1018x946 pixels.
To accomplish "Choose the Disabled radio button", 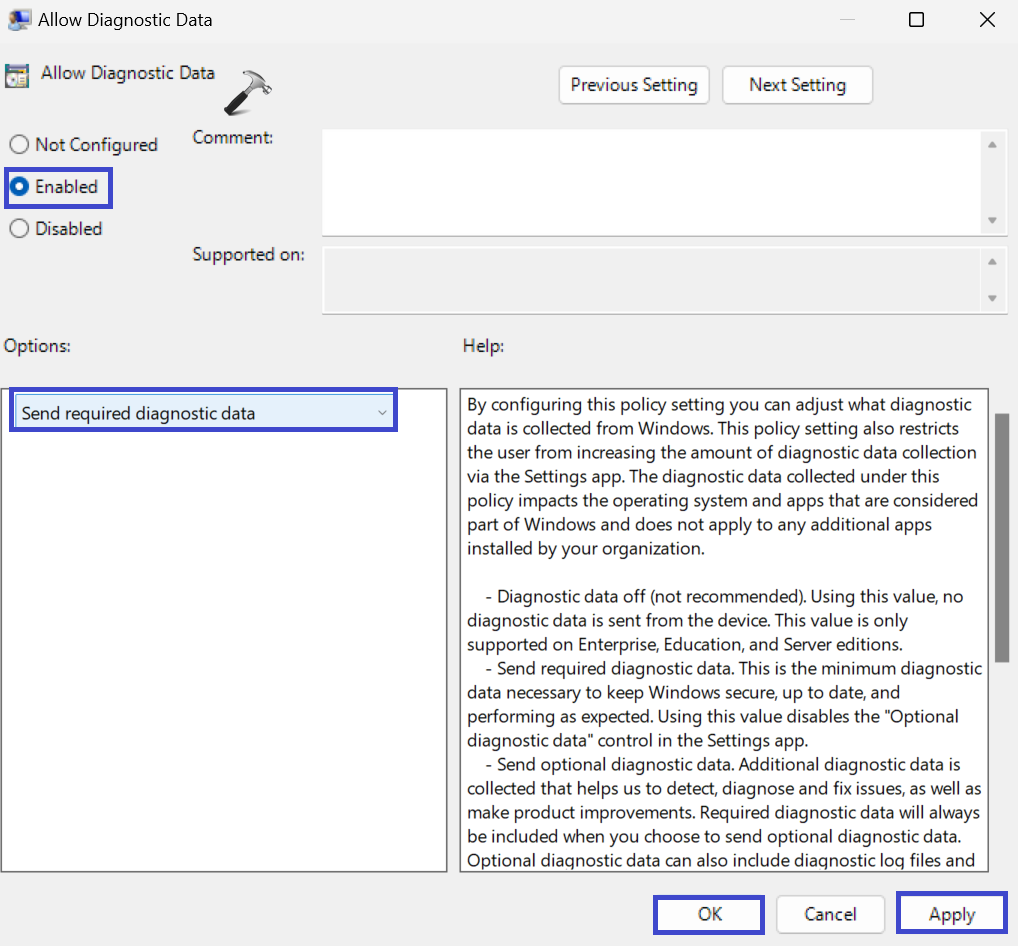I will [19, 229].
